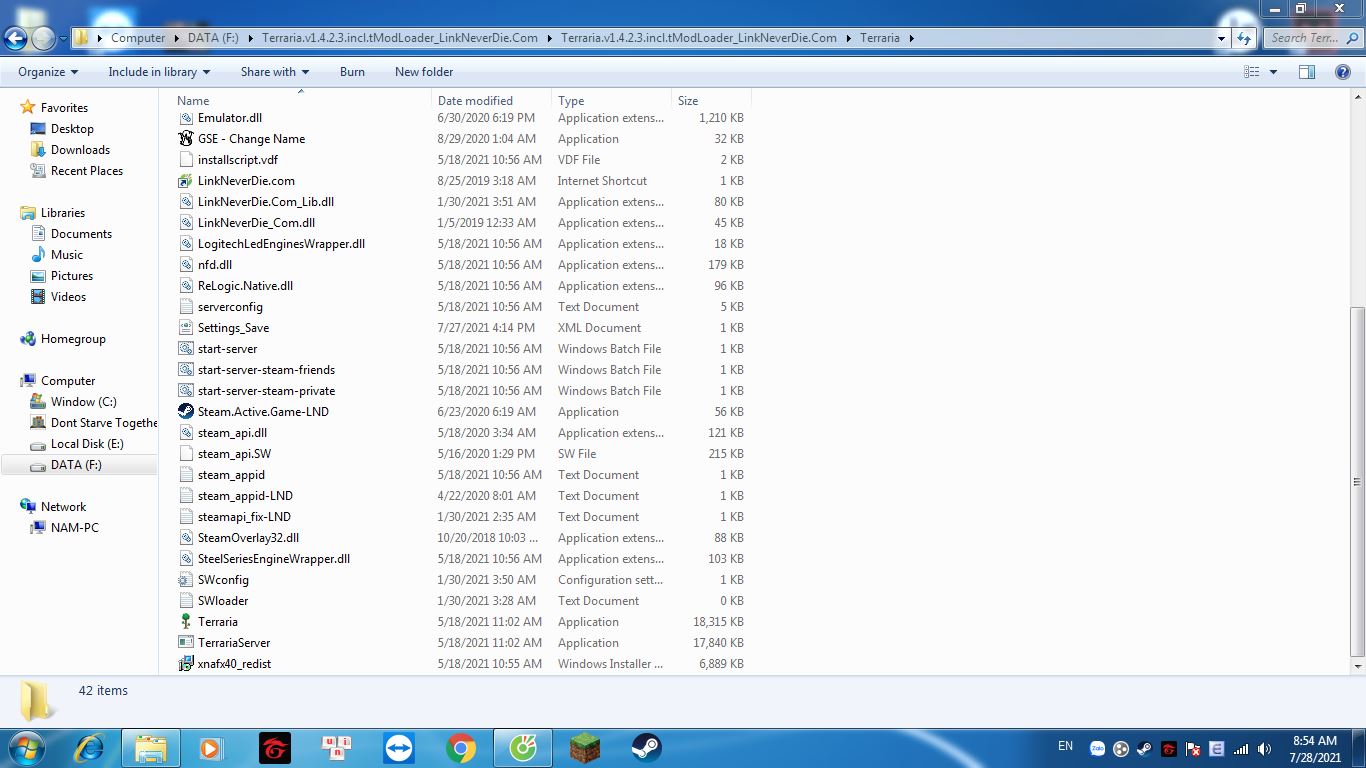Click the Terraria application tree icon
Screen dimensions: 1366x768
(185, 622)
